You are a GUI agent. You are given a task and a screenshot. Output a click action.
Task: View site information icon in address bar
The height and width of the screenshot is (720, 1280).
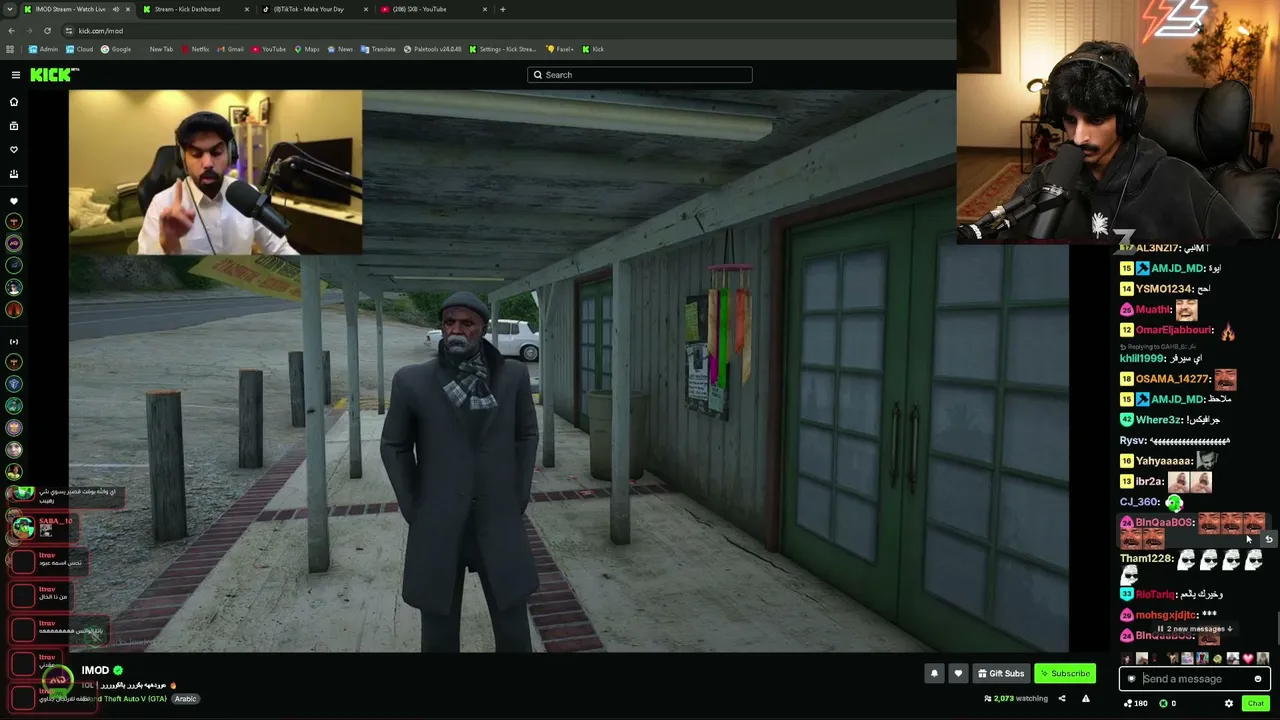point(68,31)
